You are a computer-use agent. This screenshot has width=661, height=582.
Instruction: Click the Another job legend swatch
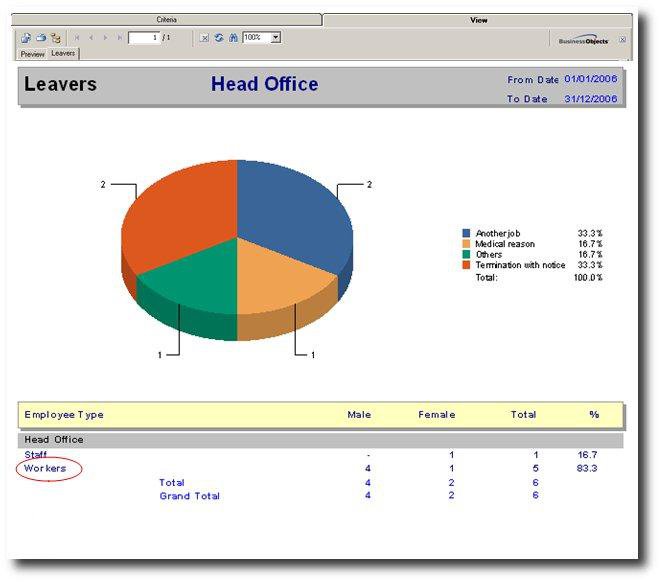click(x=466, y=233)
